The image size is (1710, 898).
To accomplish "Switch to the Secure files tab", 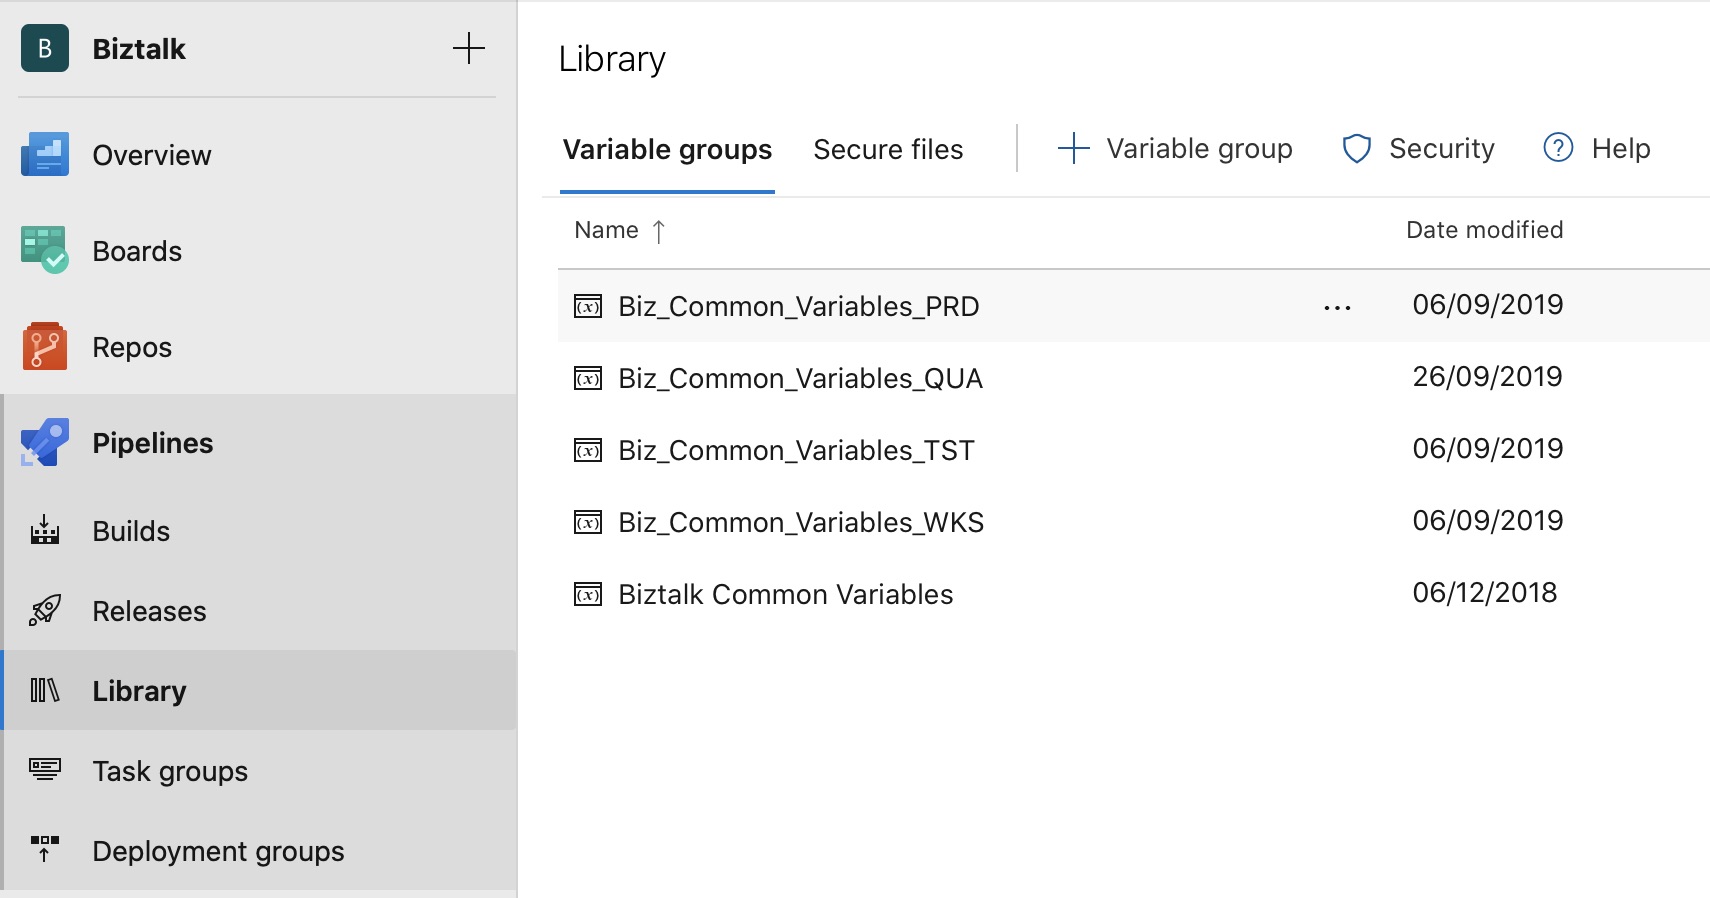I will [x=888, y=148].
